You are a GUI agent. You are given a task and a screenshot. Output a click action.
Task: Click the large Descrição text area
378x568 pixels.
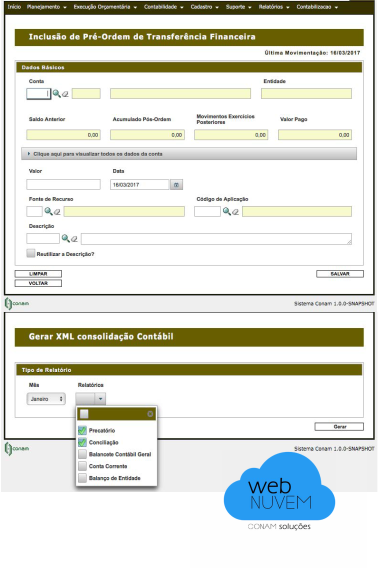pos(216,239)
